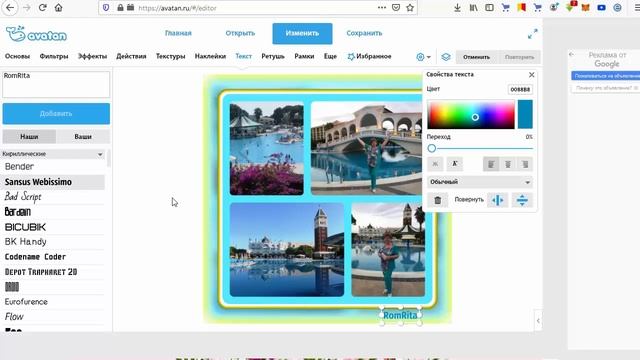Select the RomRita text on canvas
This screenshot has height=360, width=640.
pyautogui.click(x=400, y=316)
